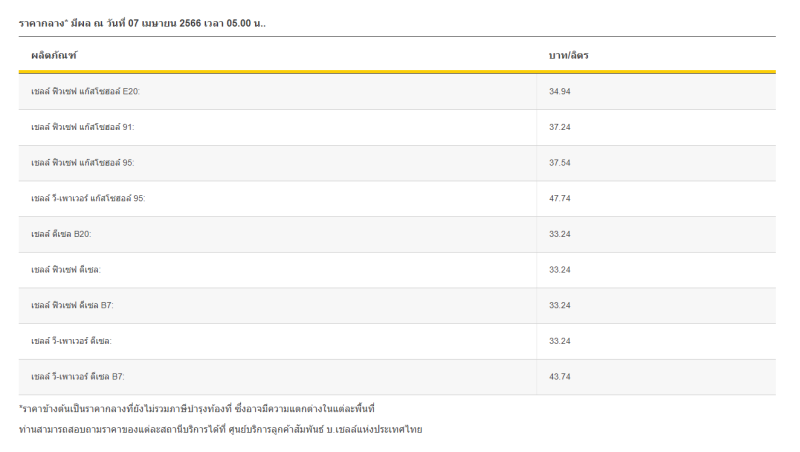Image resolution: width=800 pixels, height=452 pixels.
Task: Click the ผลิตภัณฑ์ column header
Action: pyautogui.click(x=54, y=55)
